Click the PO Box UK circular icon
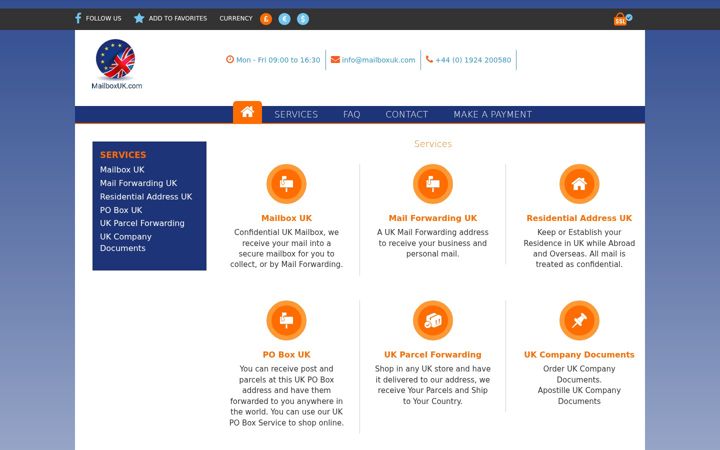 pyautogui.click(x=287, y=320)
